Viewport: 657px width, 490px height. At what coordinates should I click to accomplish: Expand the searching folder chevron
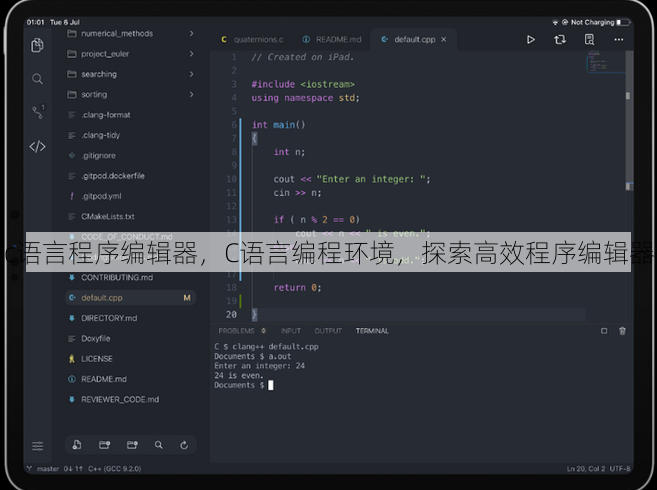(x=191, y=74)
